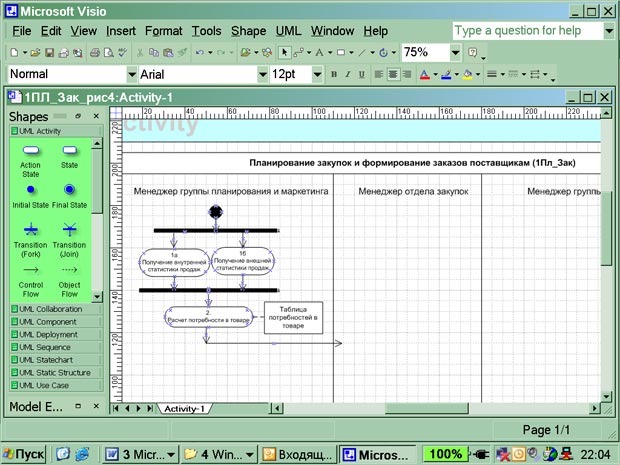Select the Transition (Fork) shape
The image size is (620, 465).
31,229
